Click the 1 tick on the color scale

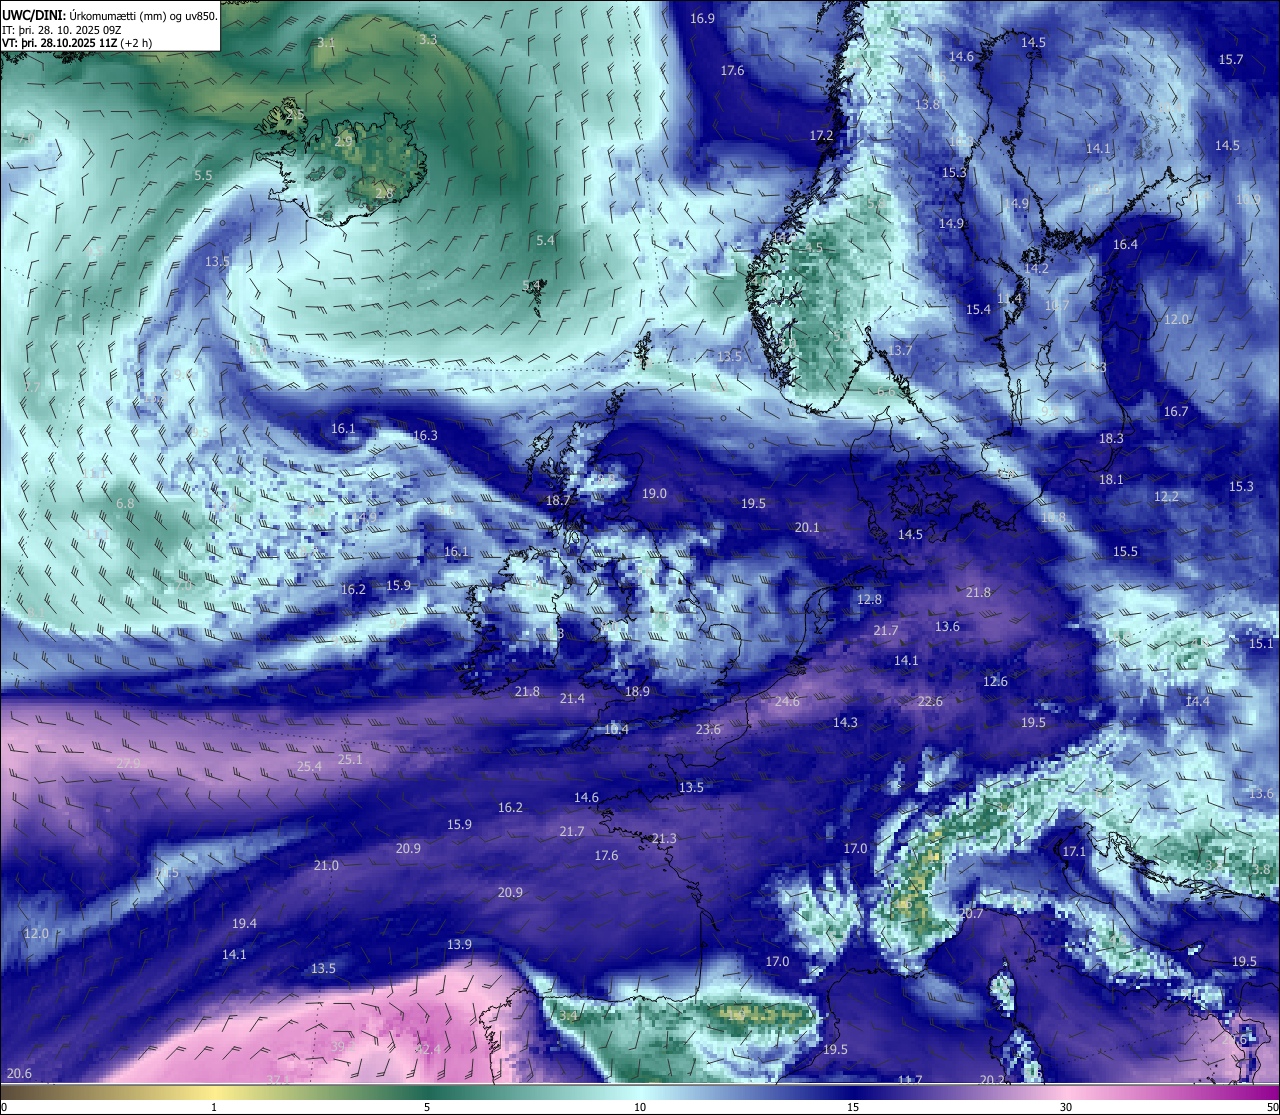pyautogui.click(x=214, y=1107)
